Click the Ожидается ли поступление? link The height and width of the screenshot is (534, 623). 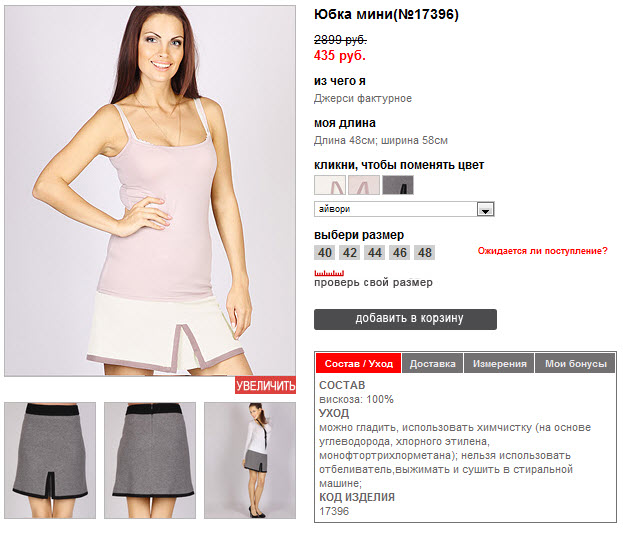(x=542, y=251)
